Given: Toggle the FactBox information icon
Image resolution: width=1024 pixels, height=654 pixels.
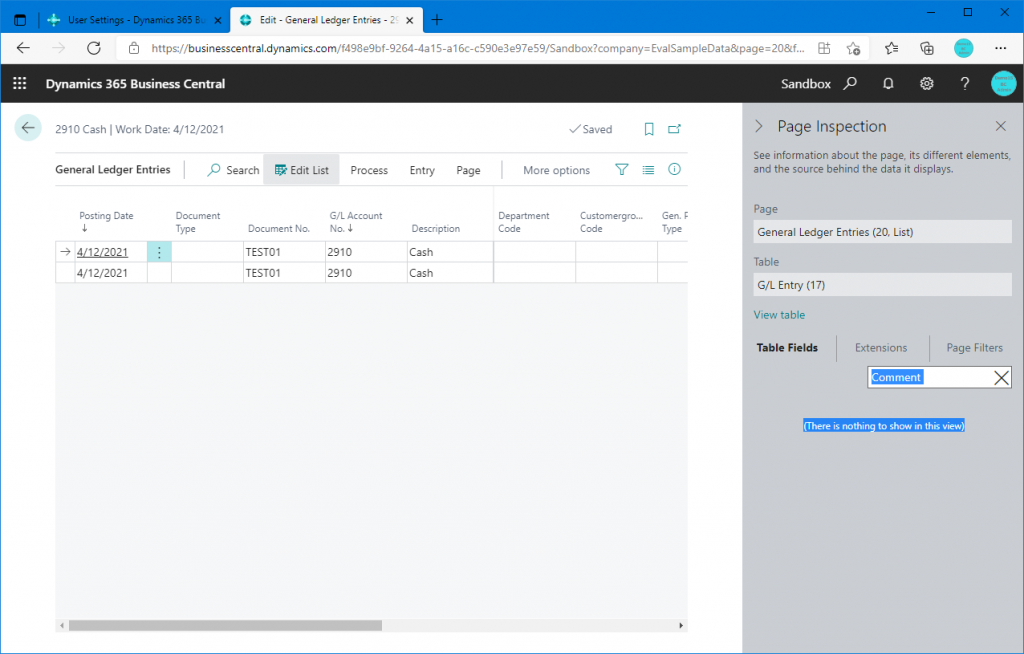Looking at the screenshot, I should click(x=675, y=170).
